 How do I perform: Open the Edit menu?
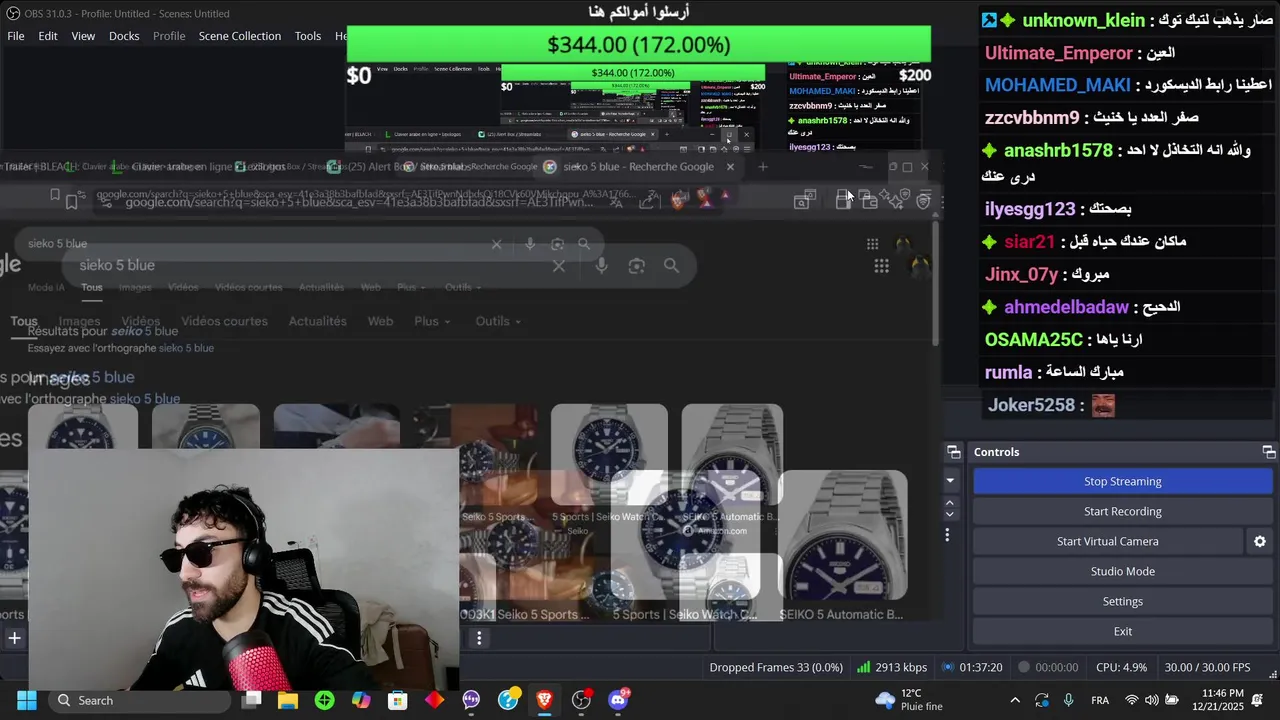click(48, 36)
